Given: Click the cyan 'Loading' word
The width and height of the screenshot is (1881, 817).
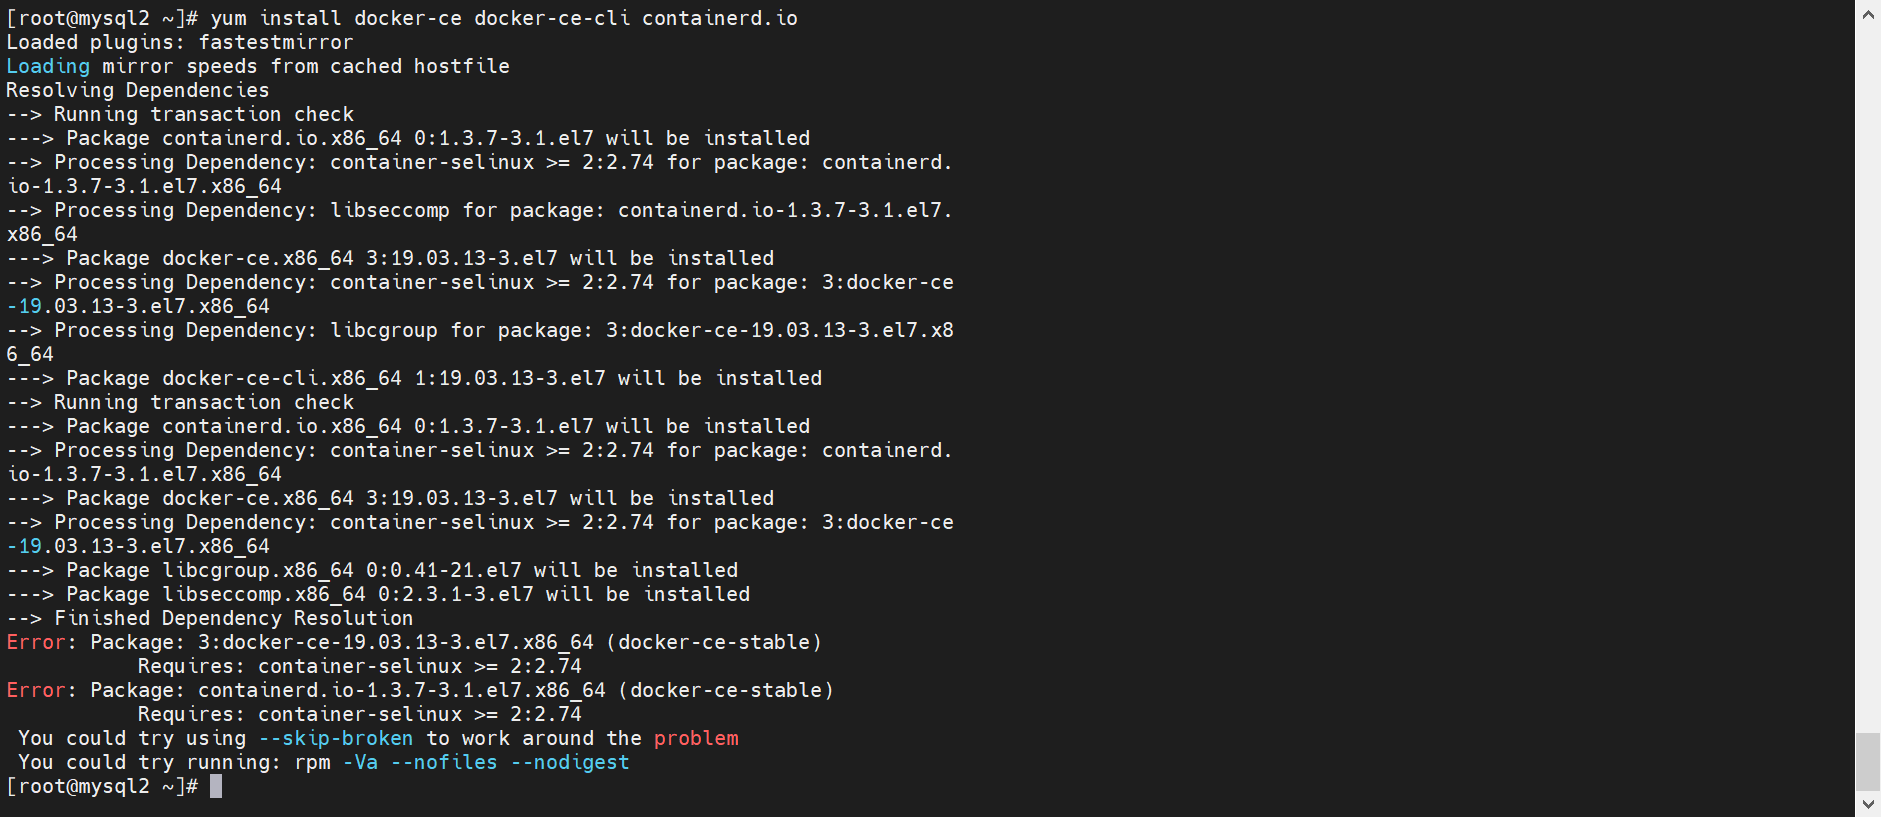Looking at the screenshot, I should 48,66.
